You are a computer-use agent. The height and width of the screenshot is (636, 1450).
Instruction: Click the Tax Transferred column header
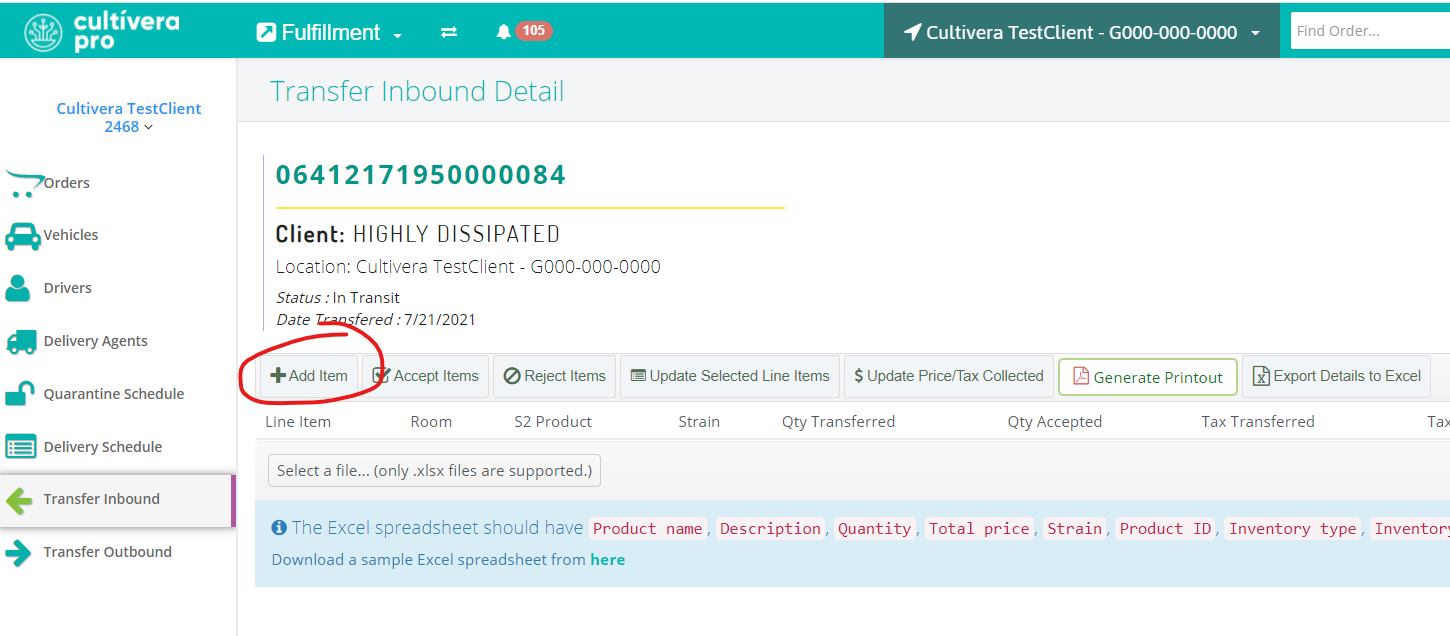pos(1258,422)
